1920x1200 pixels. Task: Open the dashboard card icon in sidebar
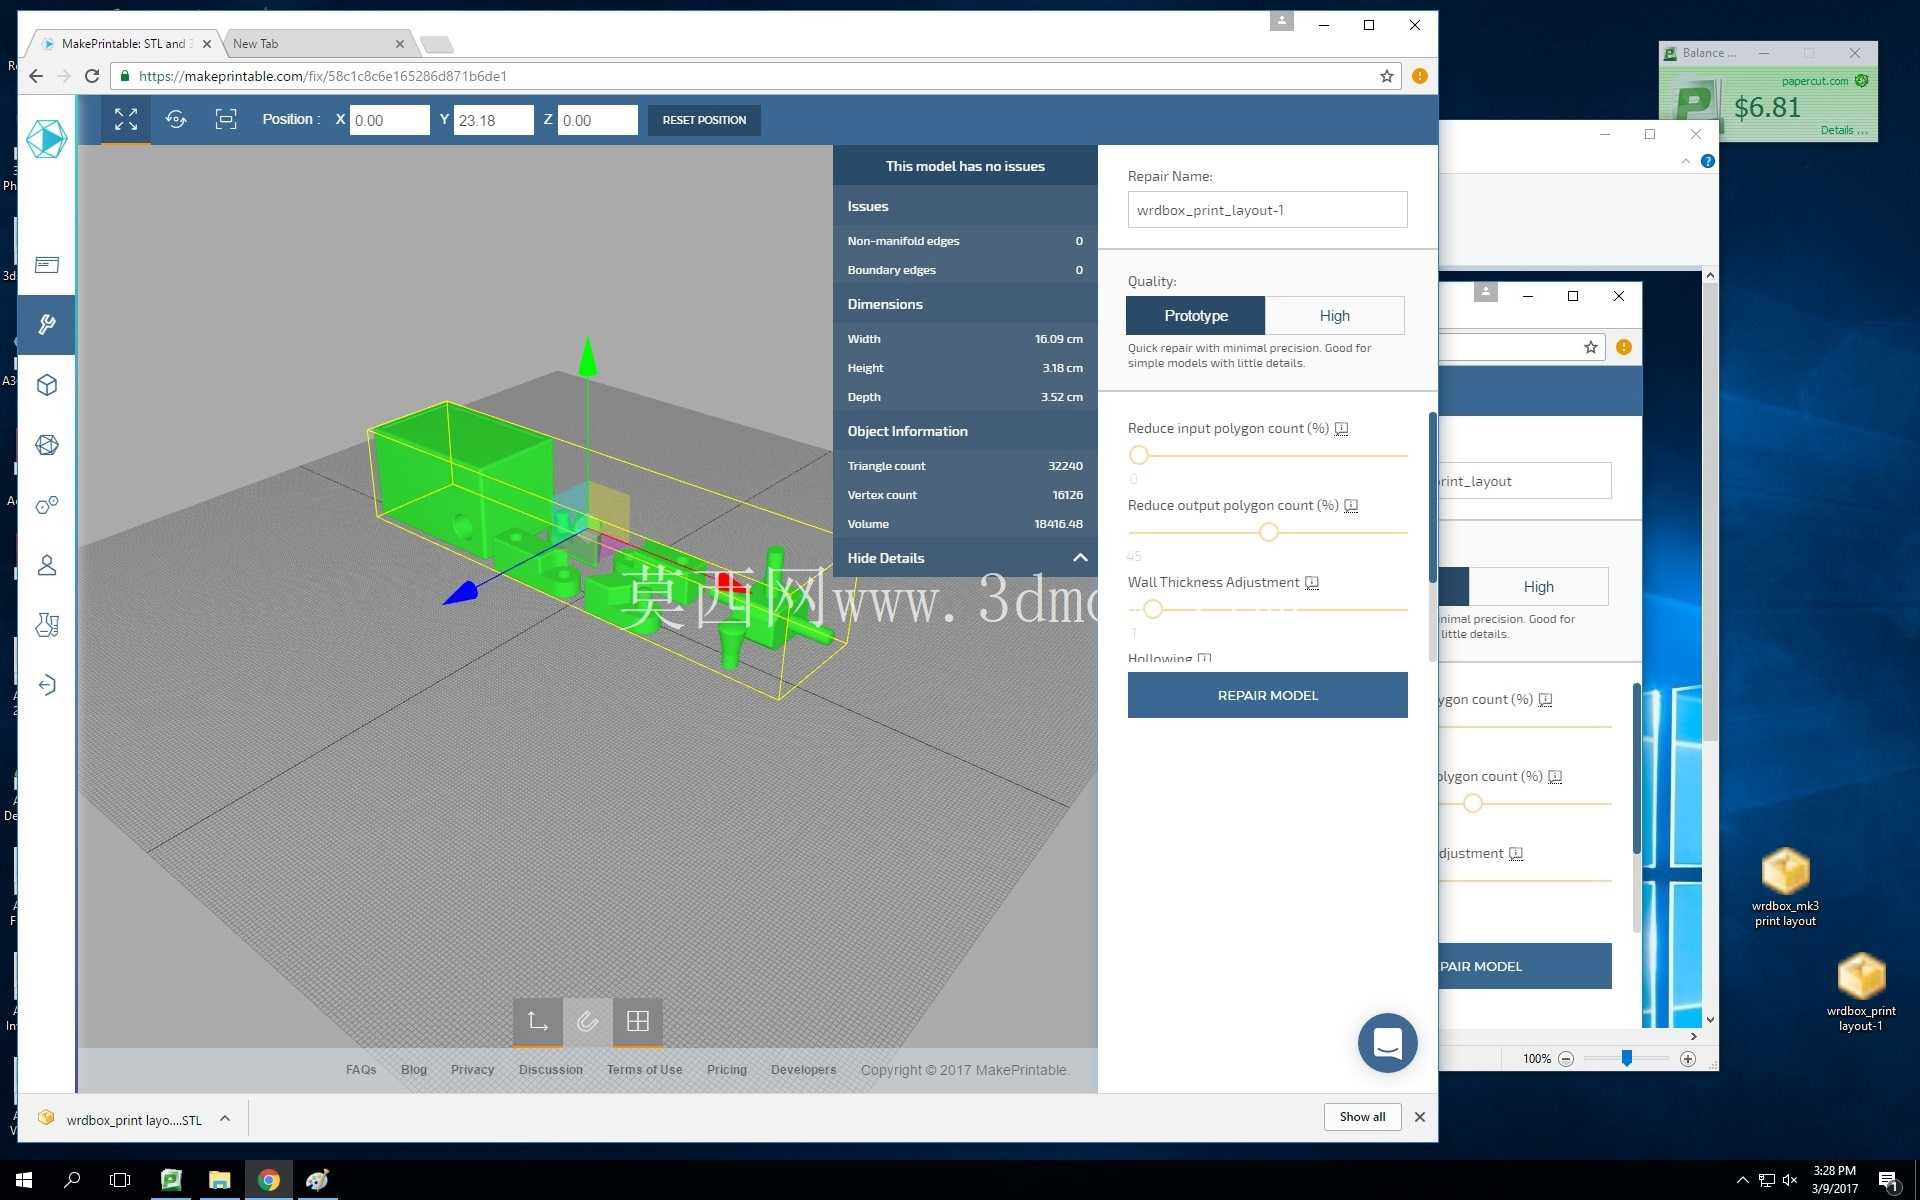[47, 265]
